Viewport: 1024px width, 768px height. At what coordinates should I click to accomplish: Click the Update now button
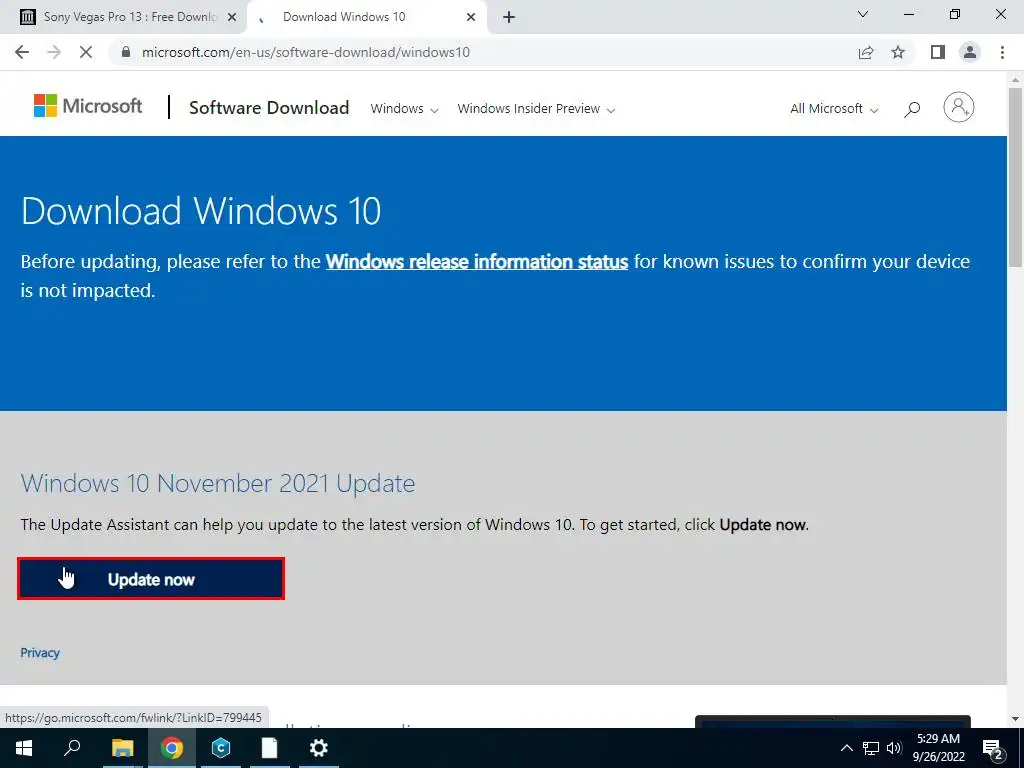click(x=151, y=579)
